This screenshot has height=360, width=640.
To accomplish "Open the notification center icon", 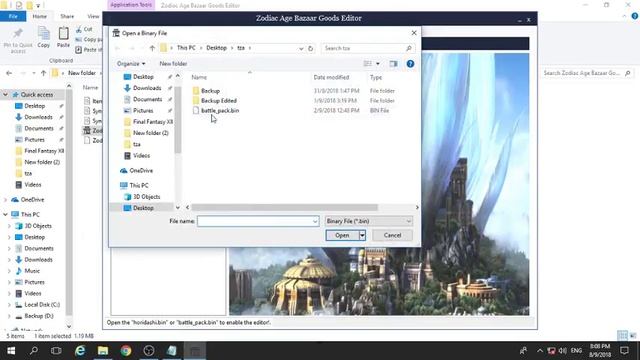I will coord(624,351).
